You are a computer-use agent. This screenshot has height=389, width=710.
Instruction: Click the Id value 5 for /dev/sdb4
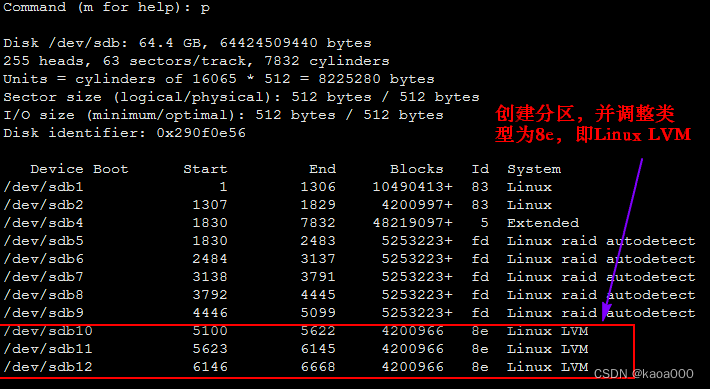pos(485,223)
